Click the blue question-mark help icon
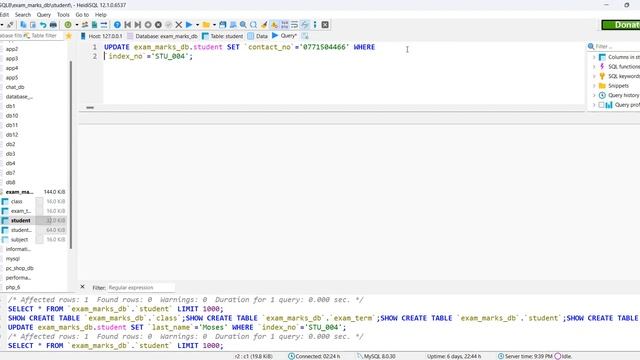Screen dimensions: 640x360 click(x=117, y=25)
